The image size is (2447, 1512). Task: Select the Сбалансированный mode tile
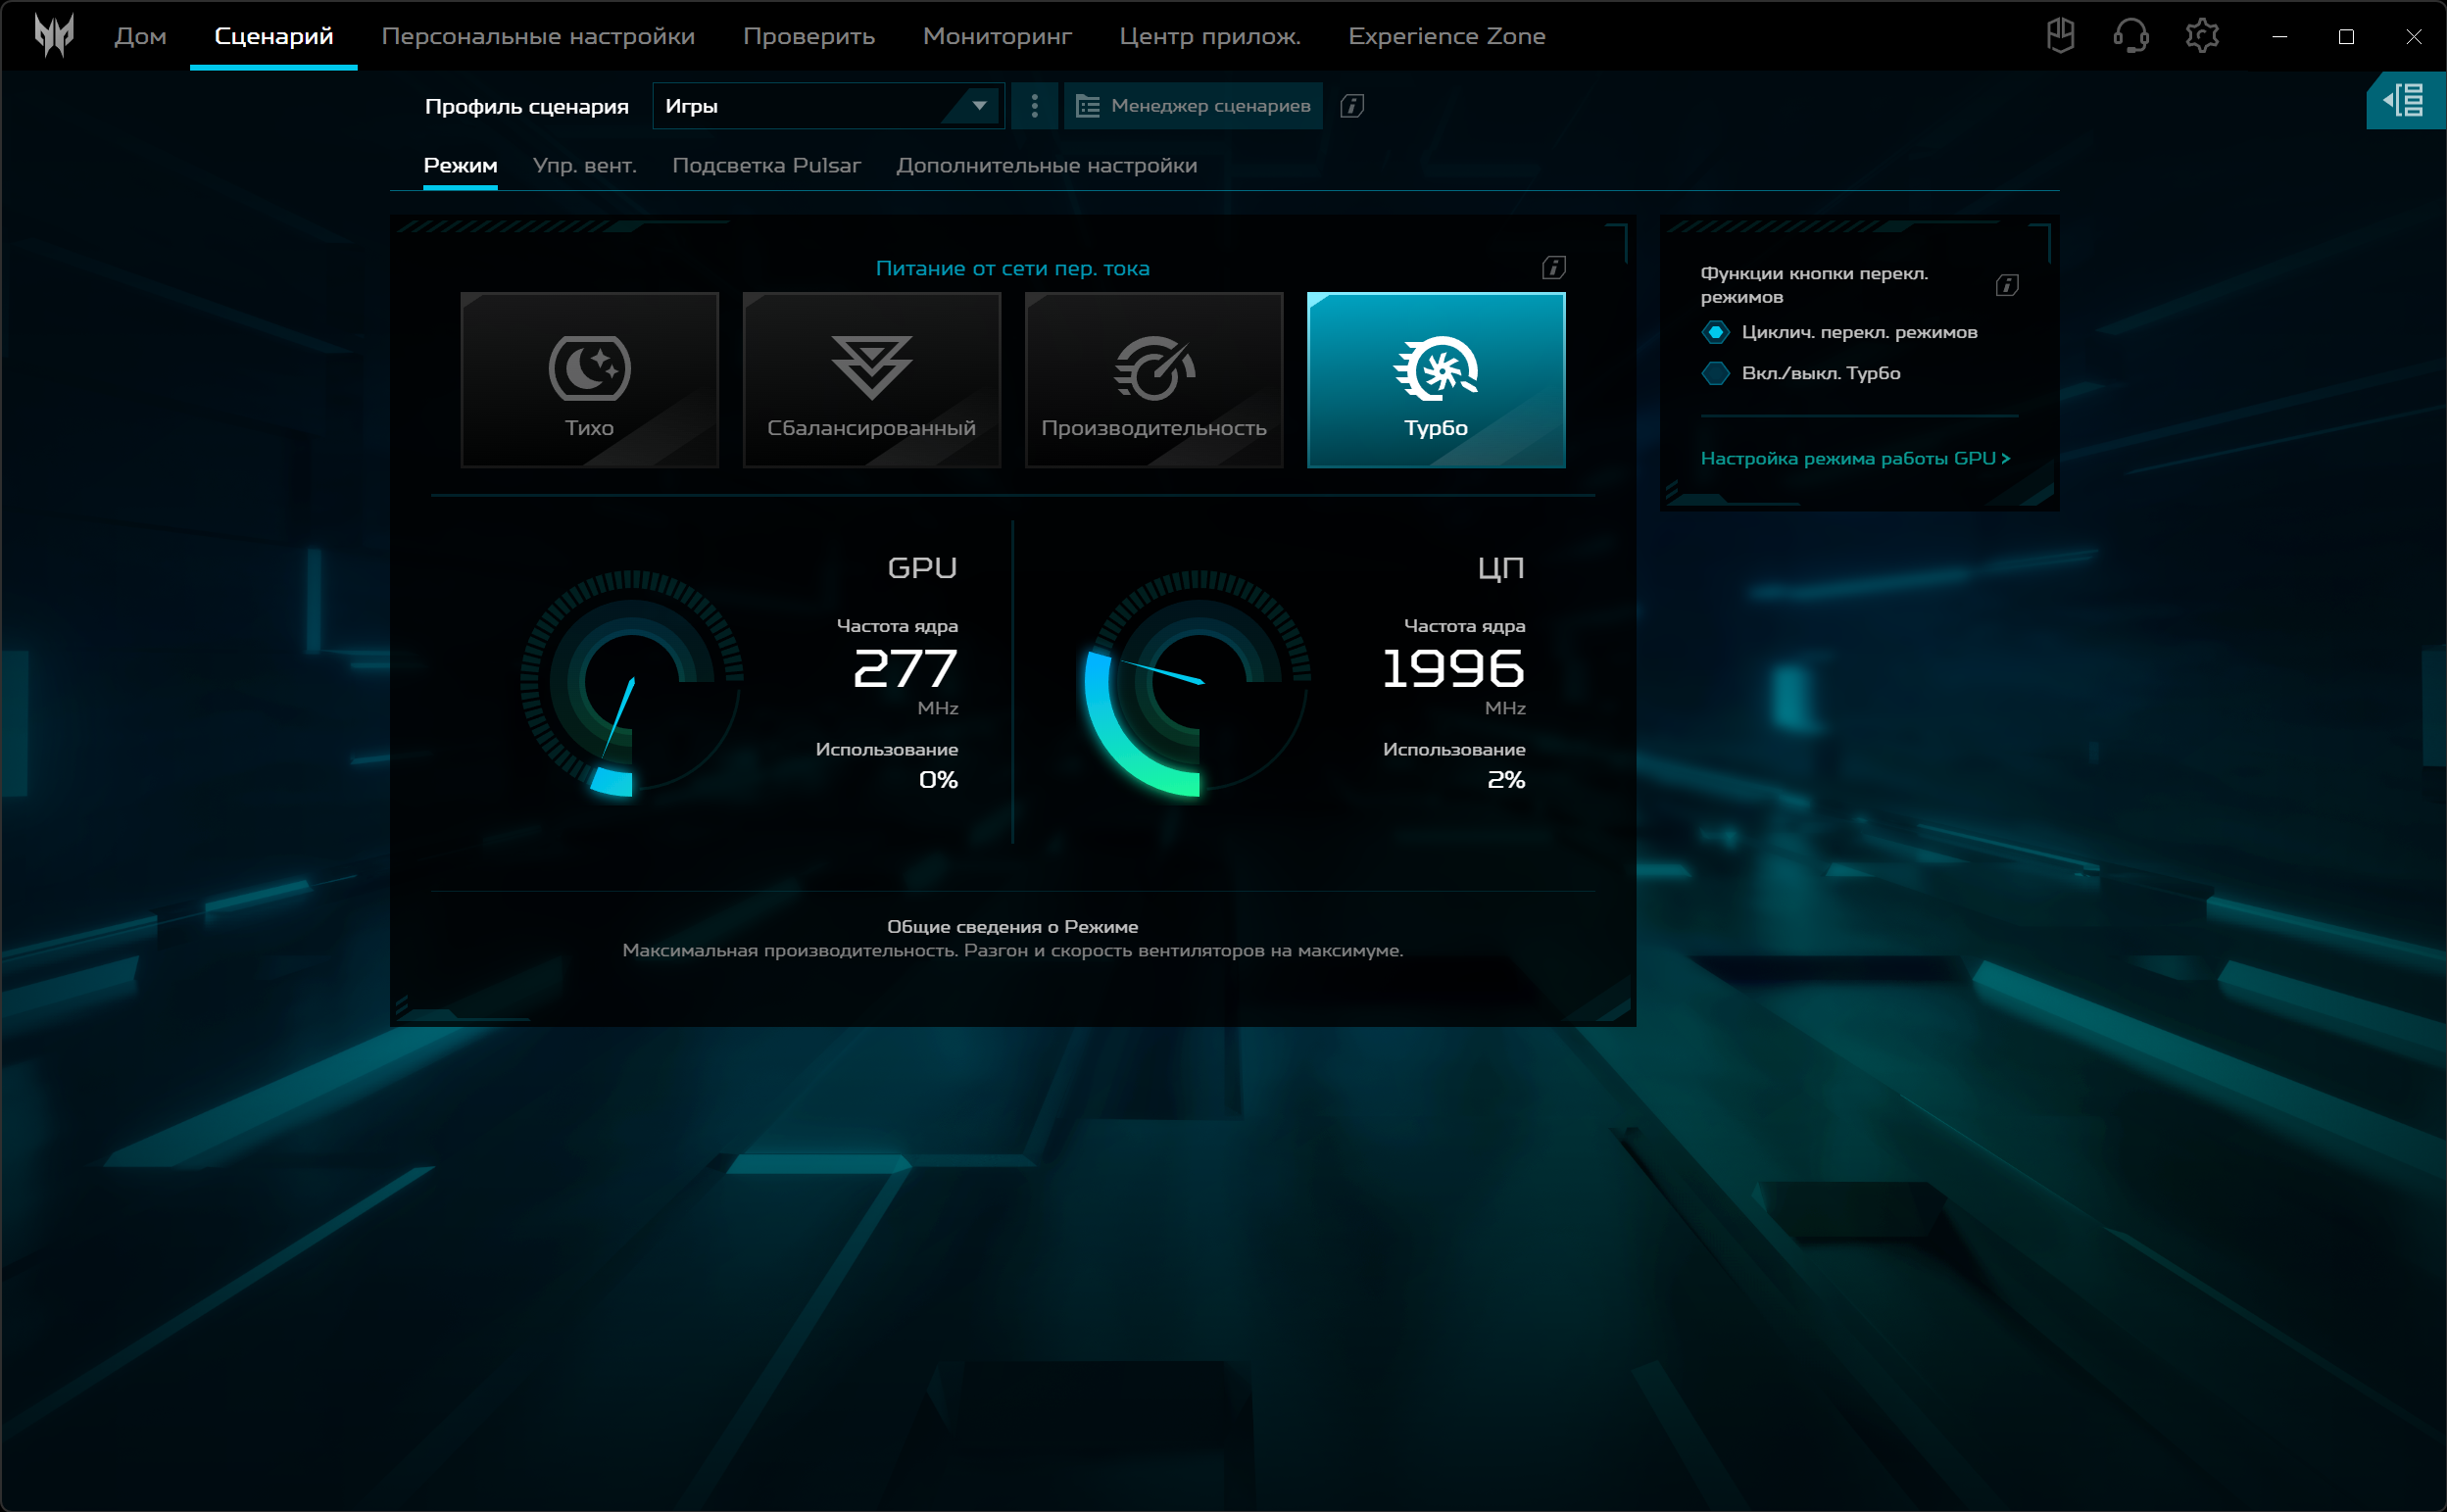pos(871,380)
